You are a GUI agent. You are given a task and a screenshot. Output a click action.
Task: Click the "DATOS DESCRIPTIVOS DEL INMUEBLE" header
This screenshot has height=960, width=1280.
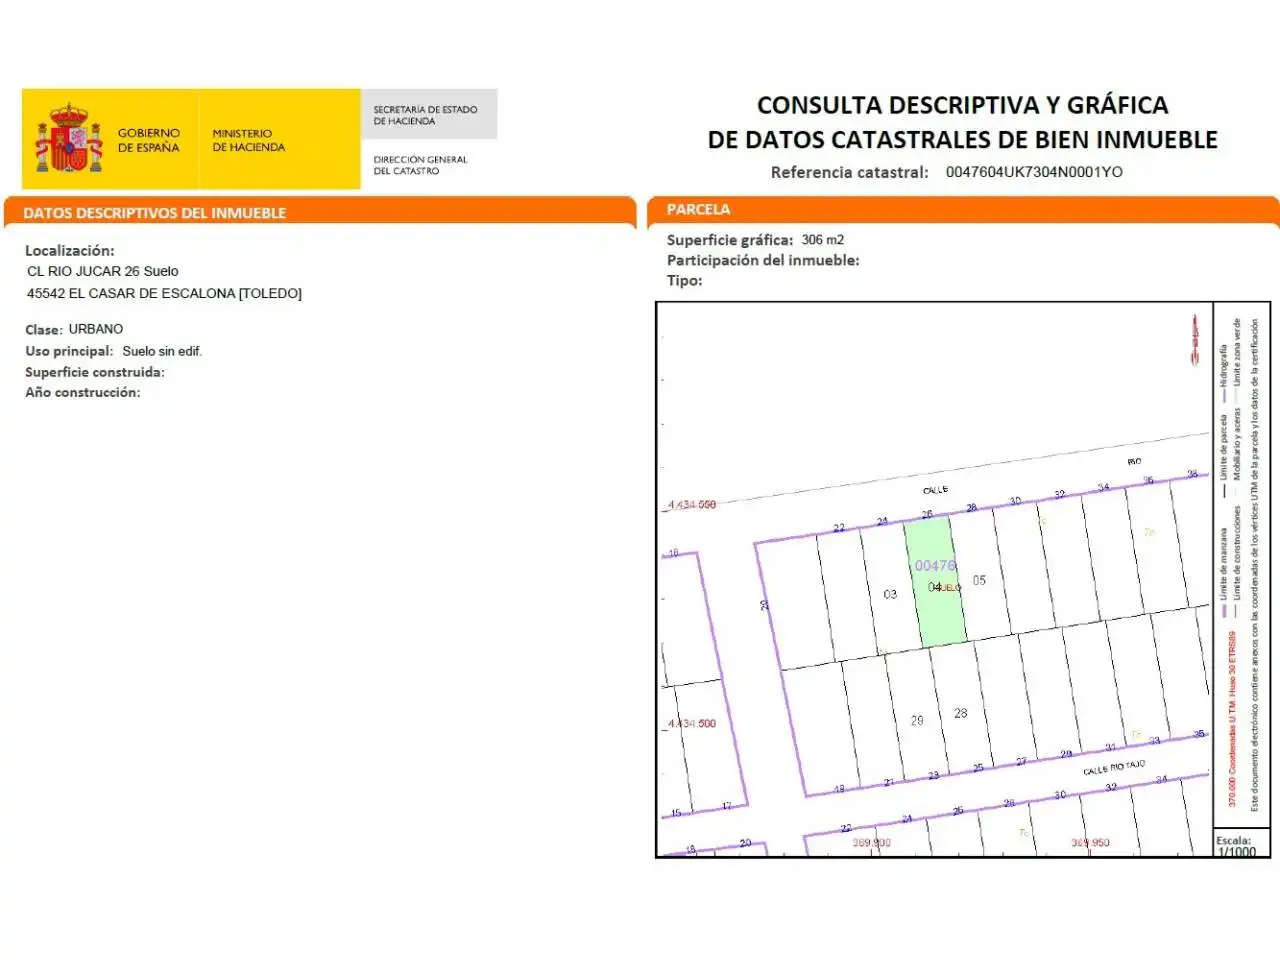click(155, 213)
